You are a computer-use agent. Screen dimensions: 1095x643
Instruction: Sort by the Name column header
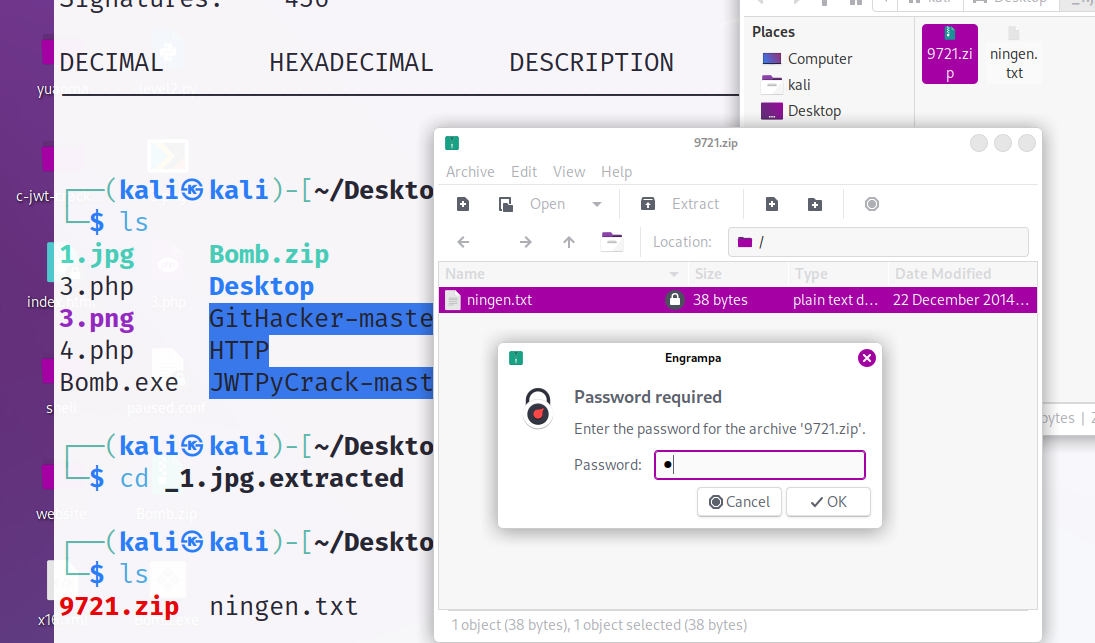click(563, 274)
